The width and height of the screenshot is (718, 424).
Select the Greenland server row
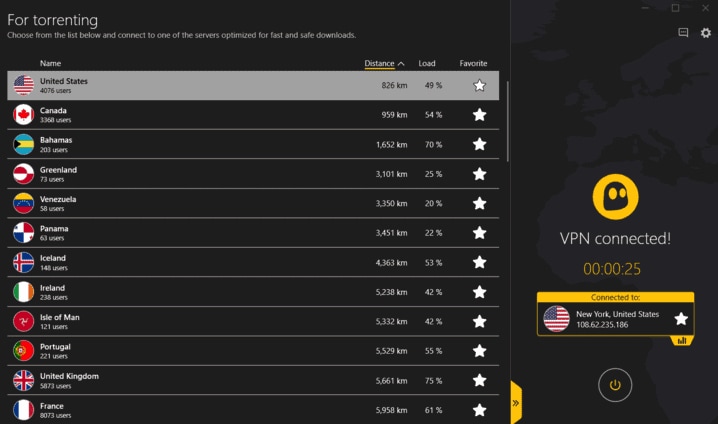click(x=253, y=174)
